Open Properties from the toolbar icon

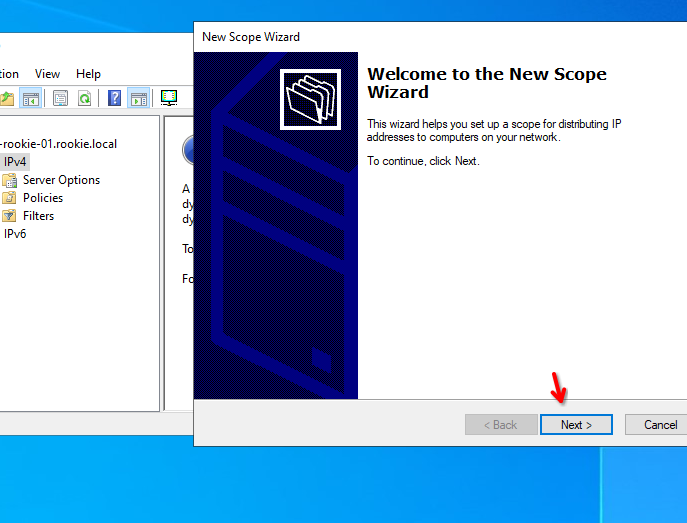pos(60,98)
